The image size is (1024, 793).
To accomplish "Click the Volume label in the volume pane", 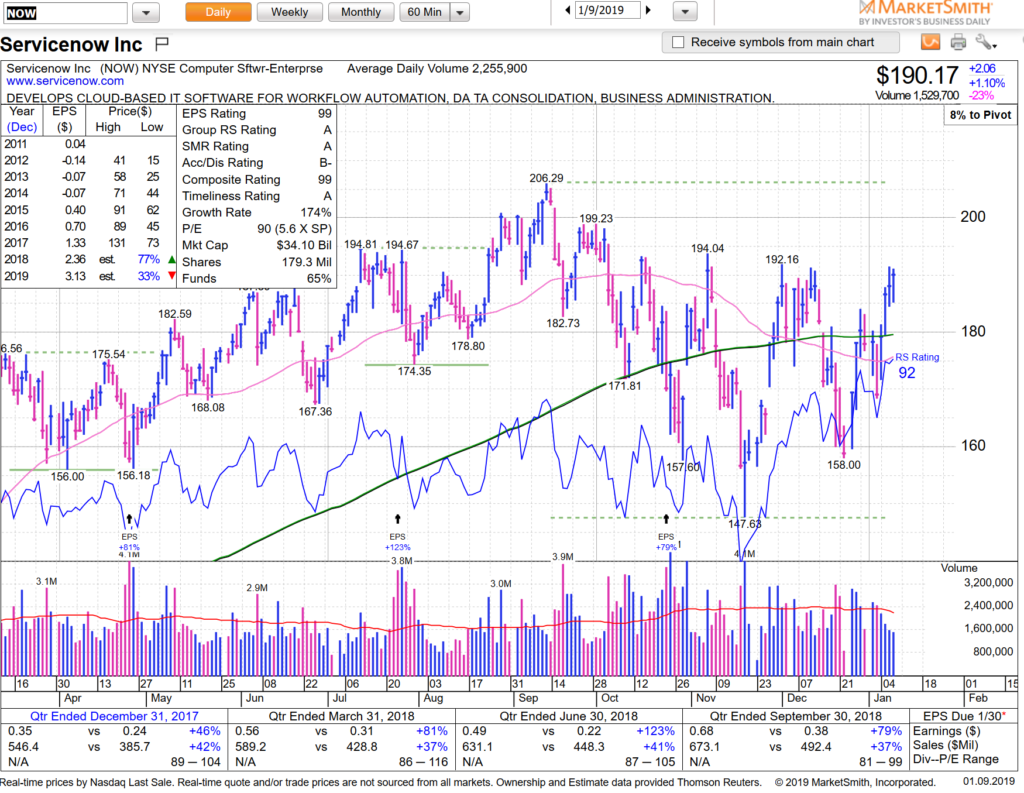I will click(959, 568).
